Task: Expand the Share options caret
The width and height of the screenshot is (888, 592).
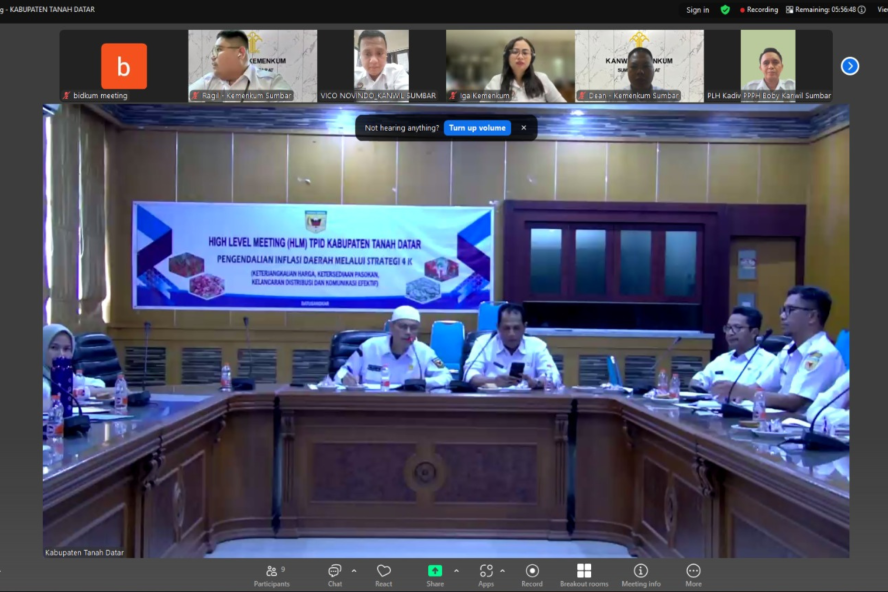Action: coord(456,571)
